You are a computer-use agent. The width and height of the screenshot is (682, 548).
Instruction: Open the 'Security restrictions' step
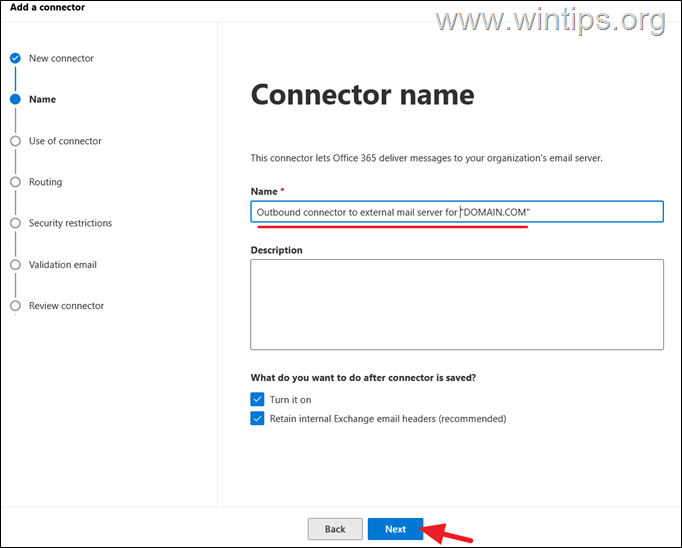click(x=70, y=223)
